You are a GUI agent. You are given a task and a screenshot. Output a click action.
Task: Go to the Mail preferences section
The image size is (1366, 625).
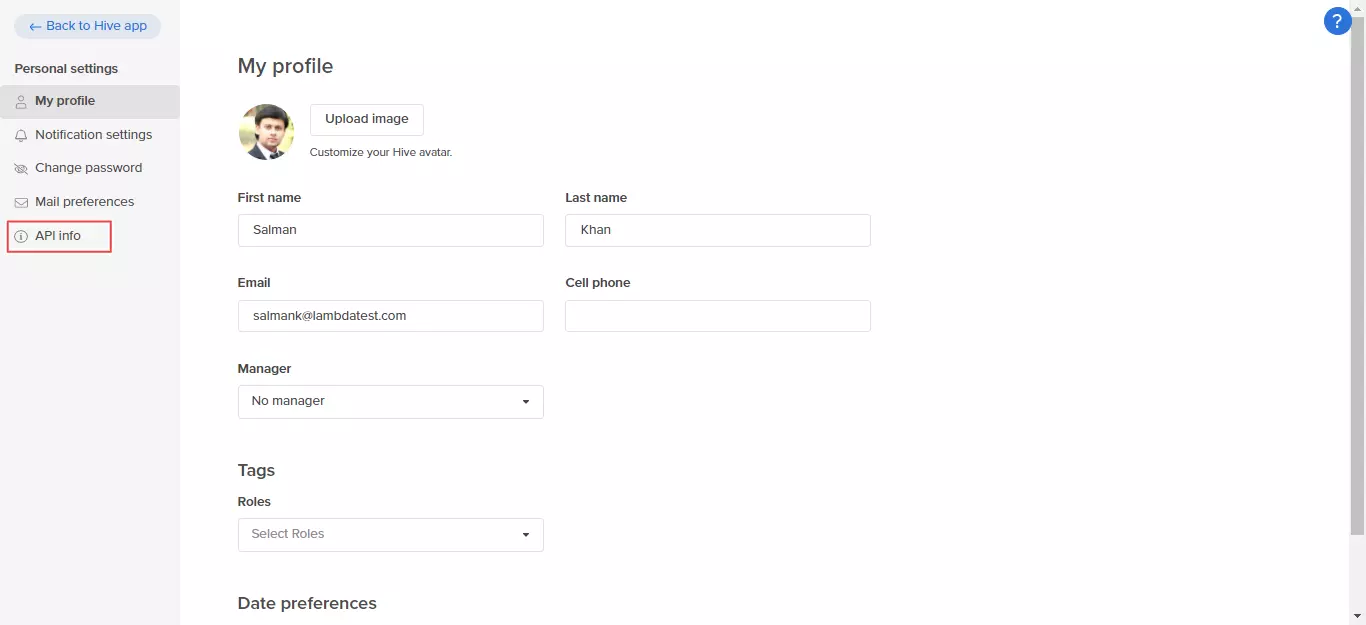(84, 202)
